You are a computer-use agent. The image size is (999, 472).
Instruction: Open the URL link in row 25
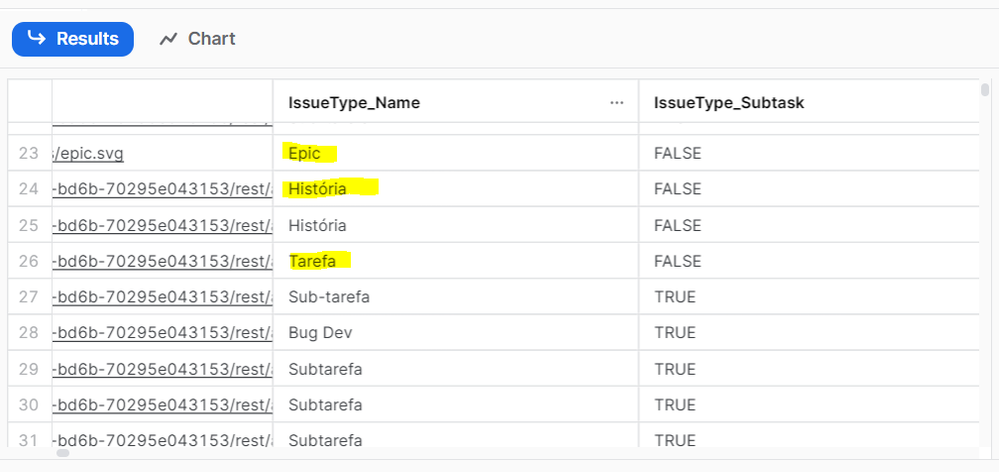162,225
